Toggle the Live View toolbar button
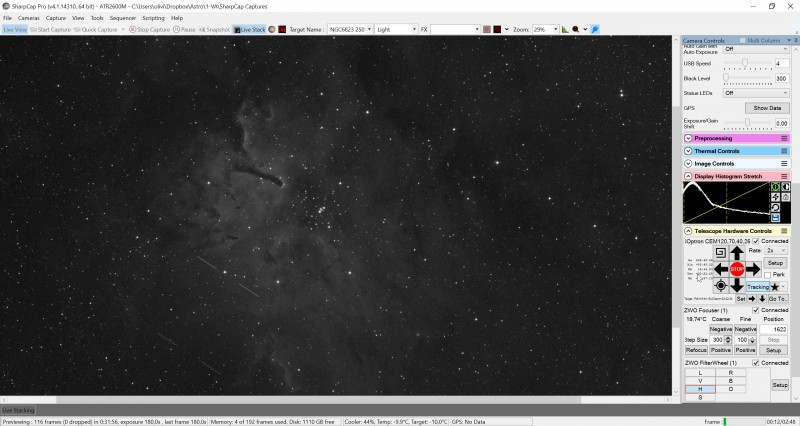The image size is (800, 426). [15, 30]
